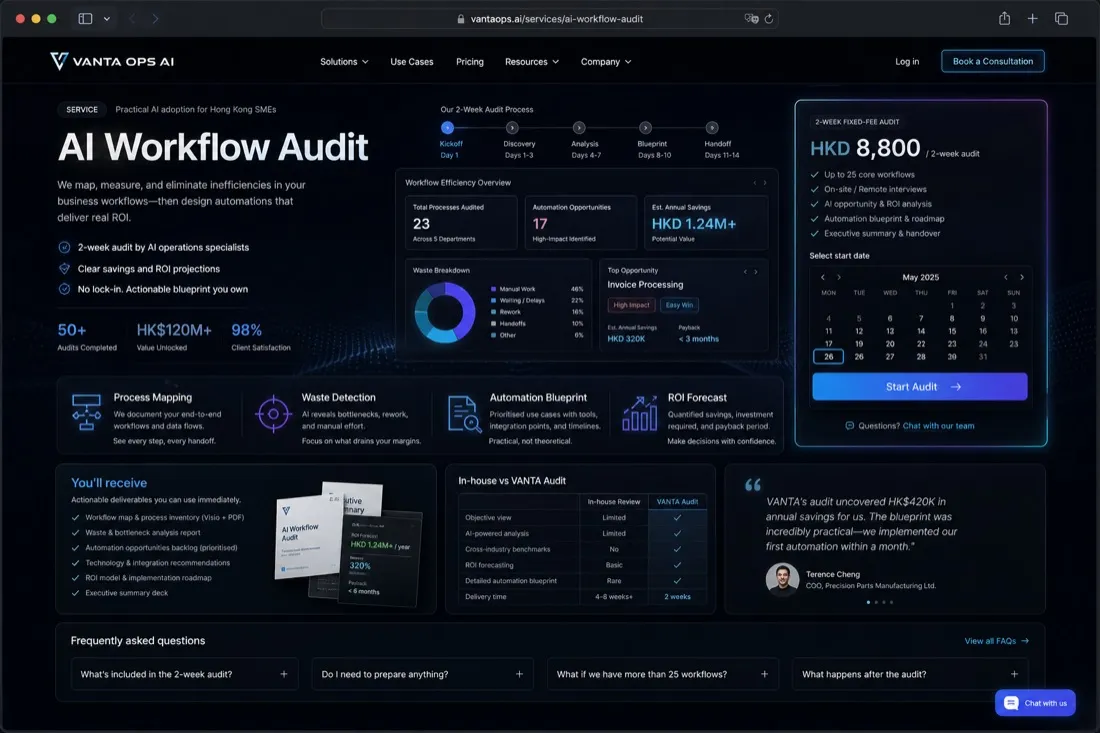Click Terence Cheng's avatar photo
This screenshot has height=733, width=1100.
coord(782,579)
